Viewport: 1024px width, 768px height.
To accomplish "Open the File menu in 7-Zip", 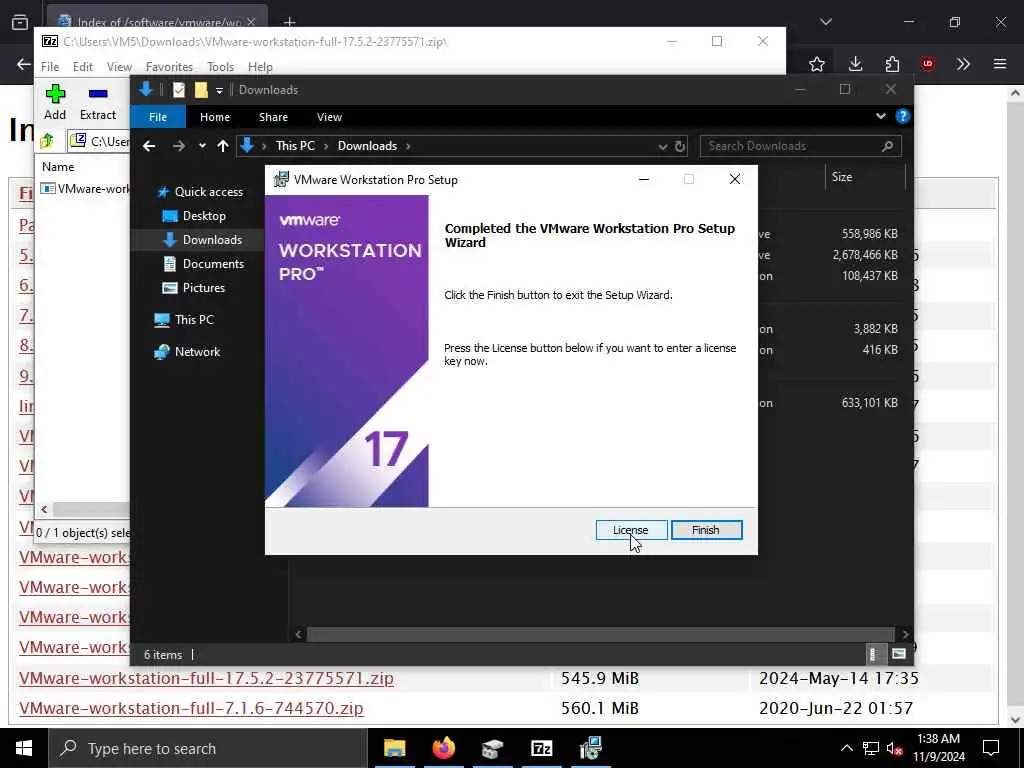I will click(50, 67).
